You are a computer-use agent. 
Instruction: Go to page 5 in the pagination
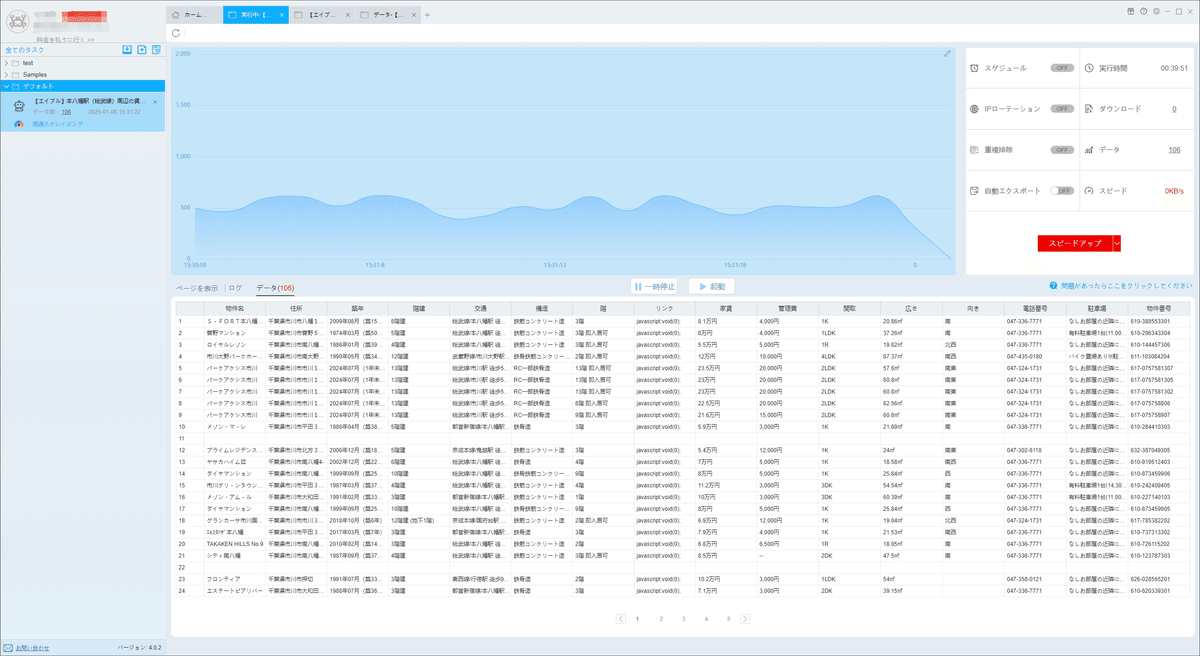pyautogui.click(x=728, y=619)
